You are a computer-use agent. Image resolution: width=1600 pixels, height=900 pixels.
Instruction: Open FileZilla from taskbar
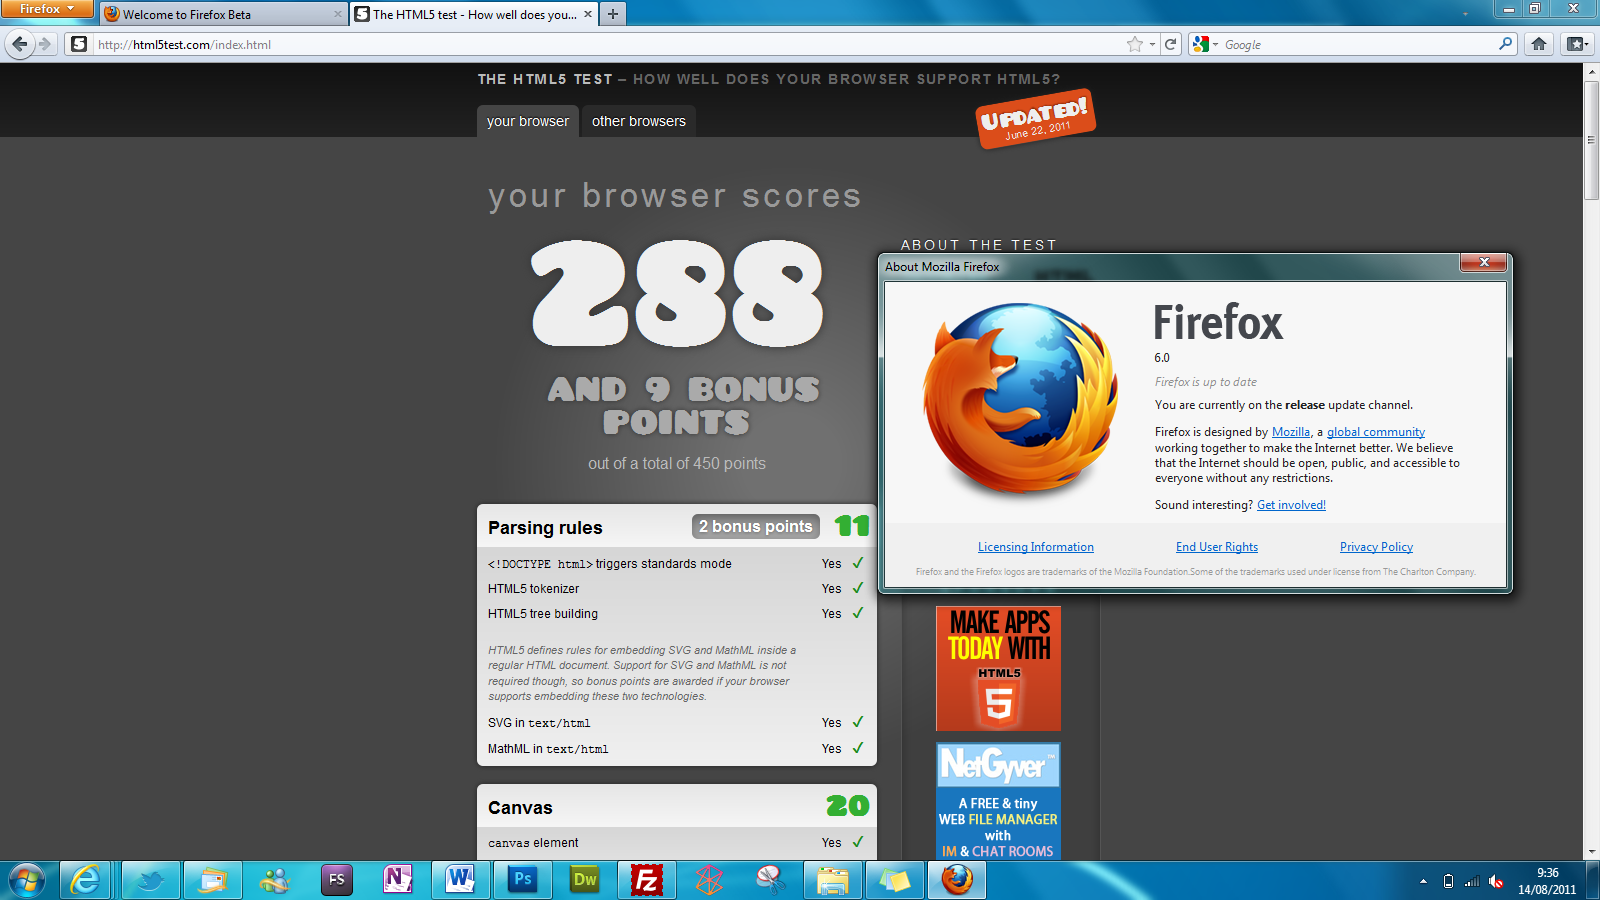pyautogui.click(x=647, y=880)
